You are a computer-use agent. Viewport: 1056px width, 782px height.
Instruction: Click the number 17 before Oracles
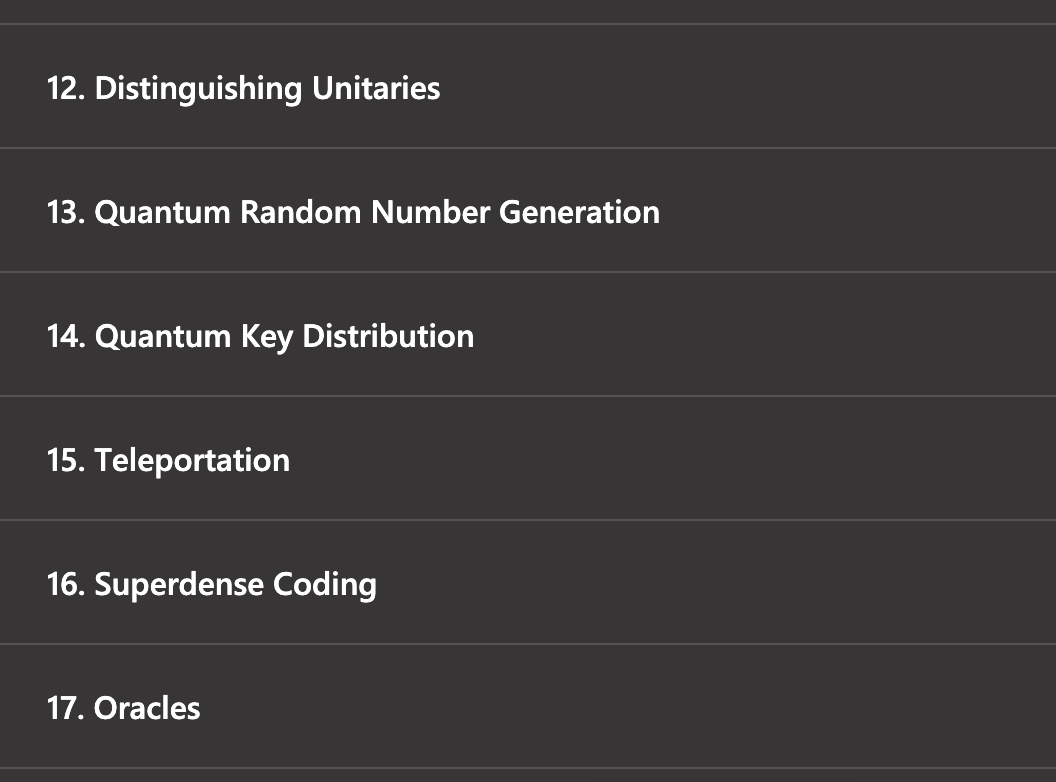click(64, 708)
